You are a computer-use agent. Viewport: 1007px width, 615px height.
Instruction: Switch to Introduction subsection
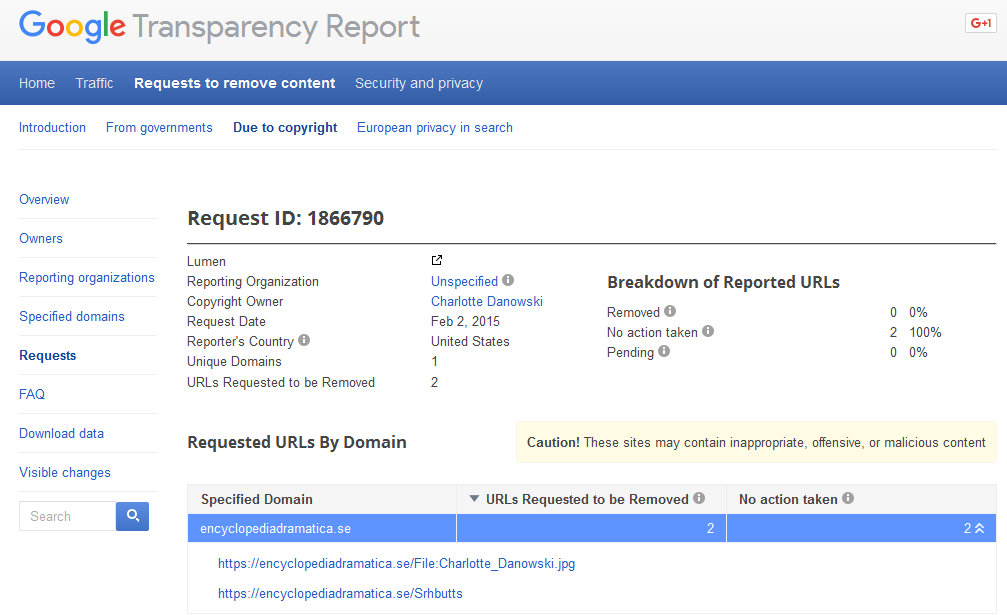(x=52, y=128)
